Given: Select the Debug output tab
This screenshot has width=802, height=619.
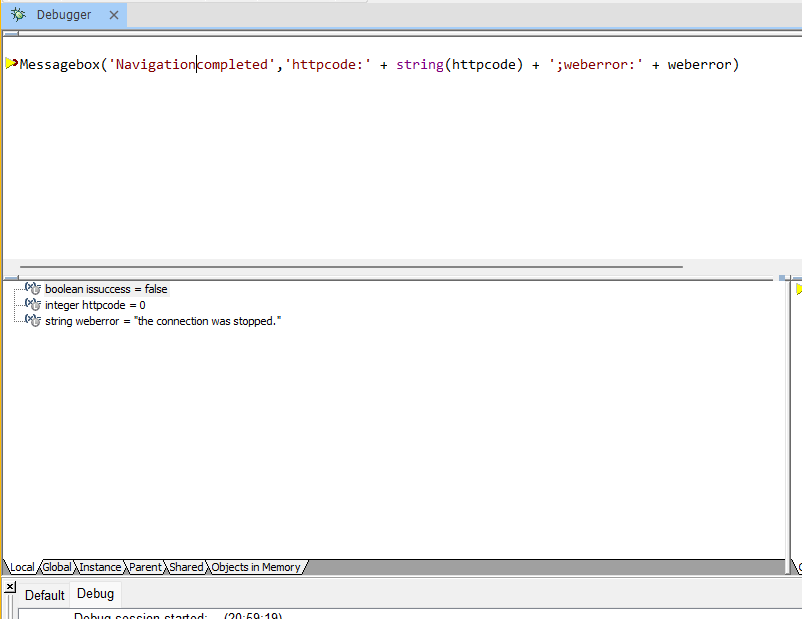Looking at the screenshot, I should [x=96, y=594].
